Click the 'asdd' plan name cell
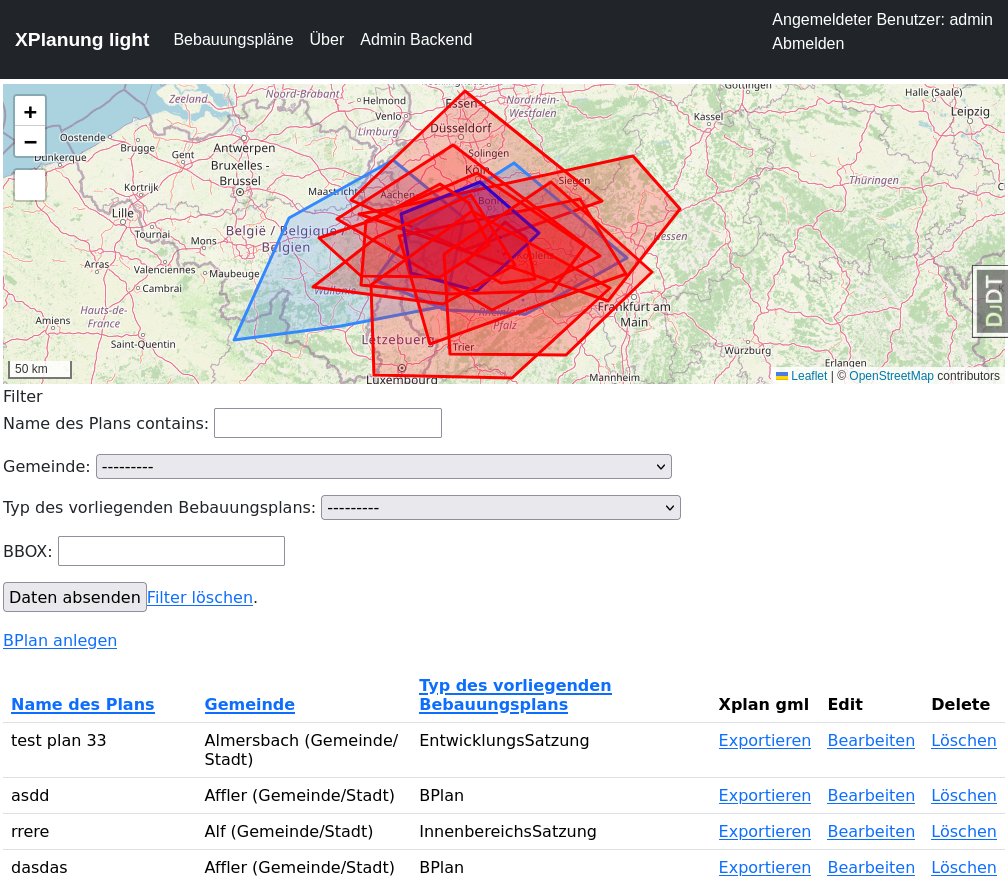Viewport: 1008px width, 884px height. tap(30, 796)
